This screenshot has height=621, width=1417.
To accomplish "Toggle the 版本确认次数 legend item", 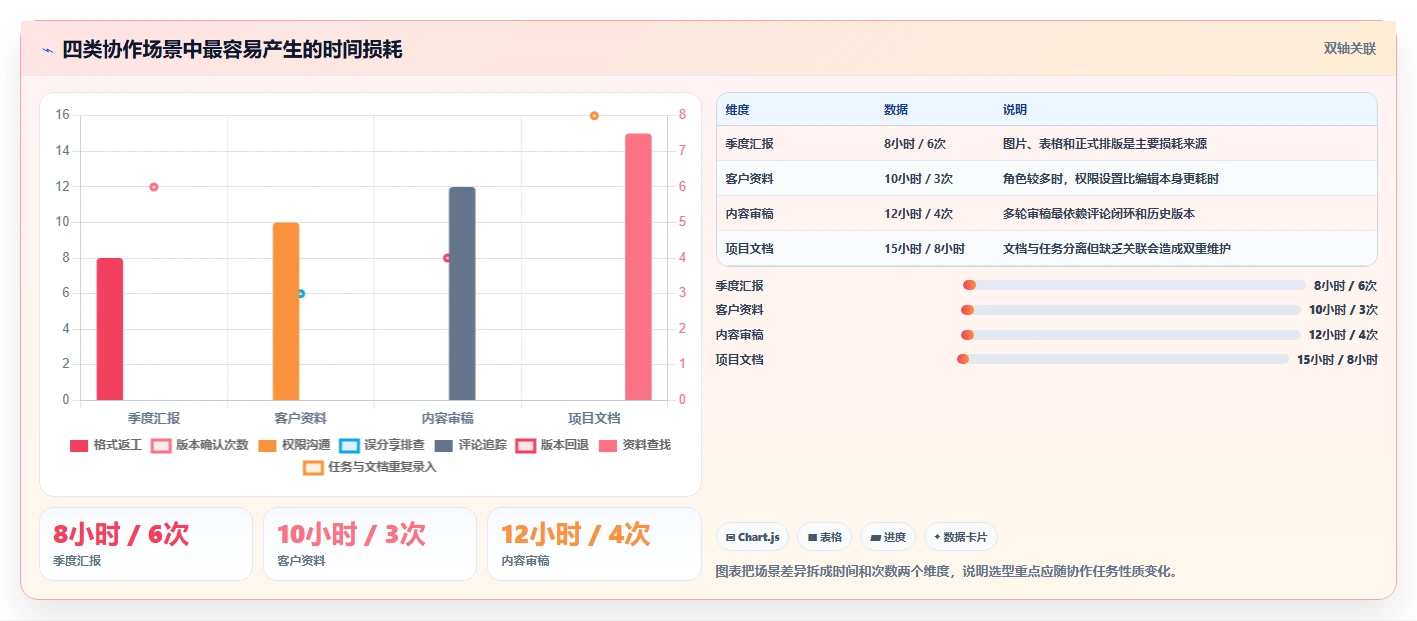I will [x=199, y=445].
